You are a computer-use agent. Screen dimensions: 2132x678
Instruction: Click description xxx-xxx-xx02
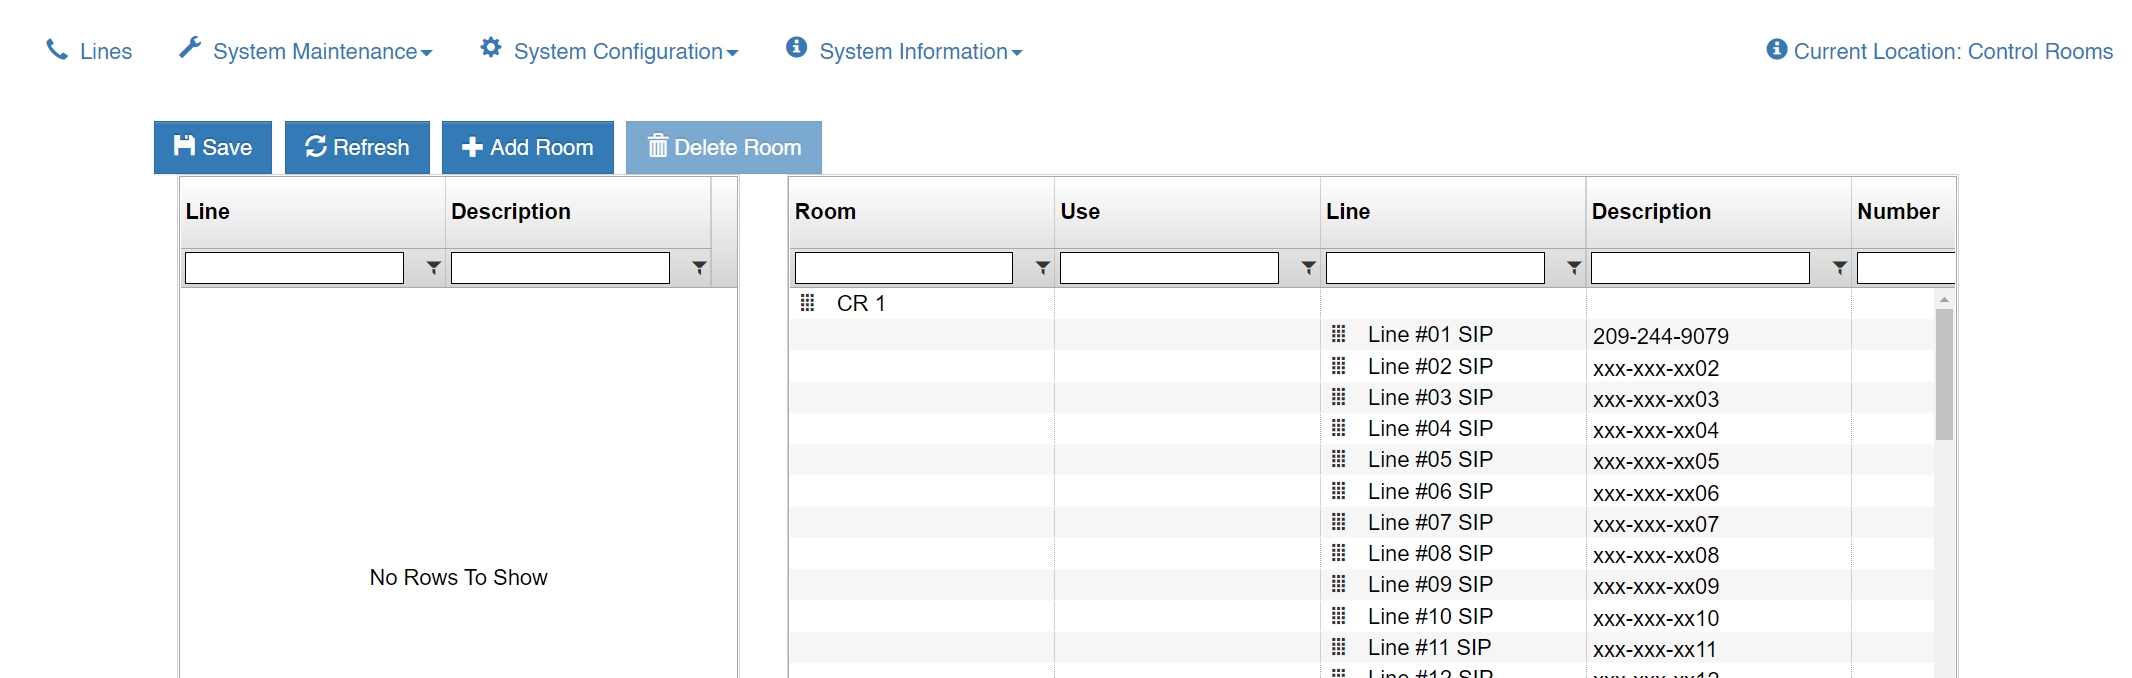click(x=1656, y=369)
